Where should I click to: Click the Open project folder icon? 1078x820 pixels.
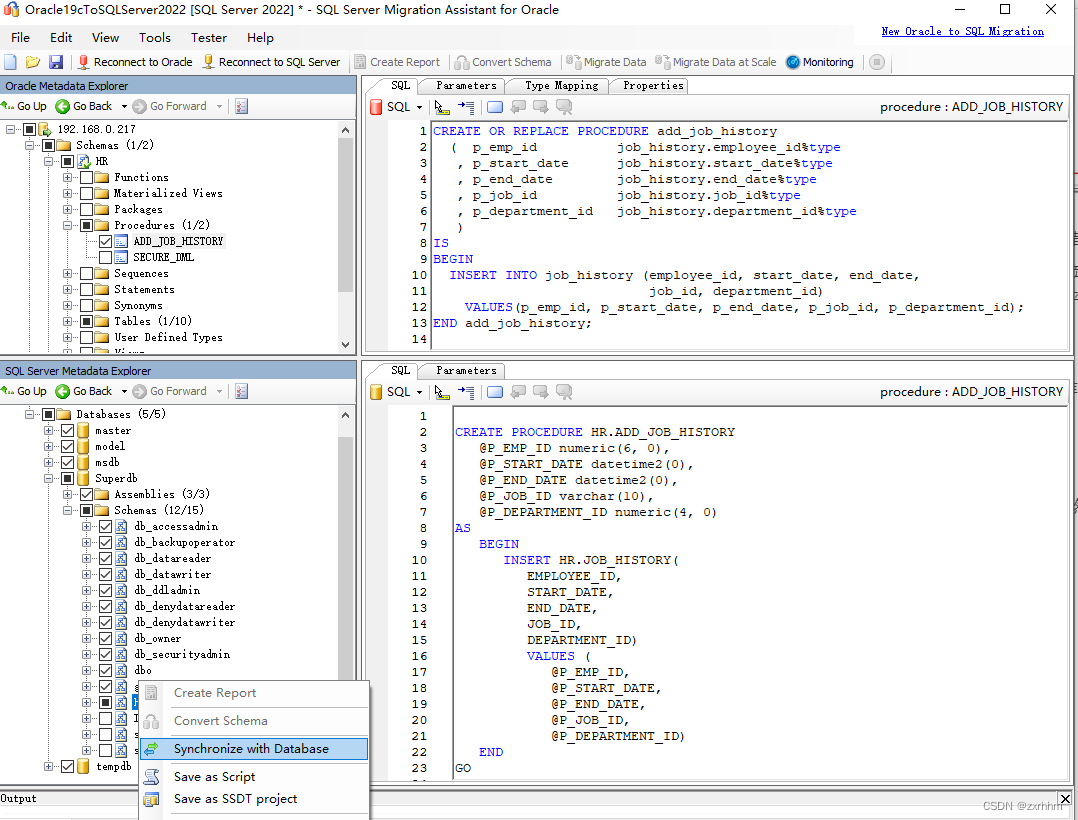pos(32,62)
